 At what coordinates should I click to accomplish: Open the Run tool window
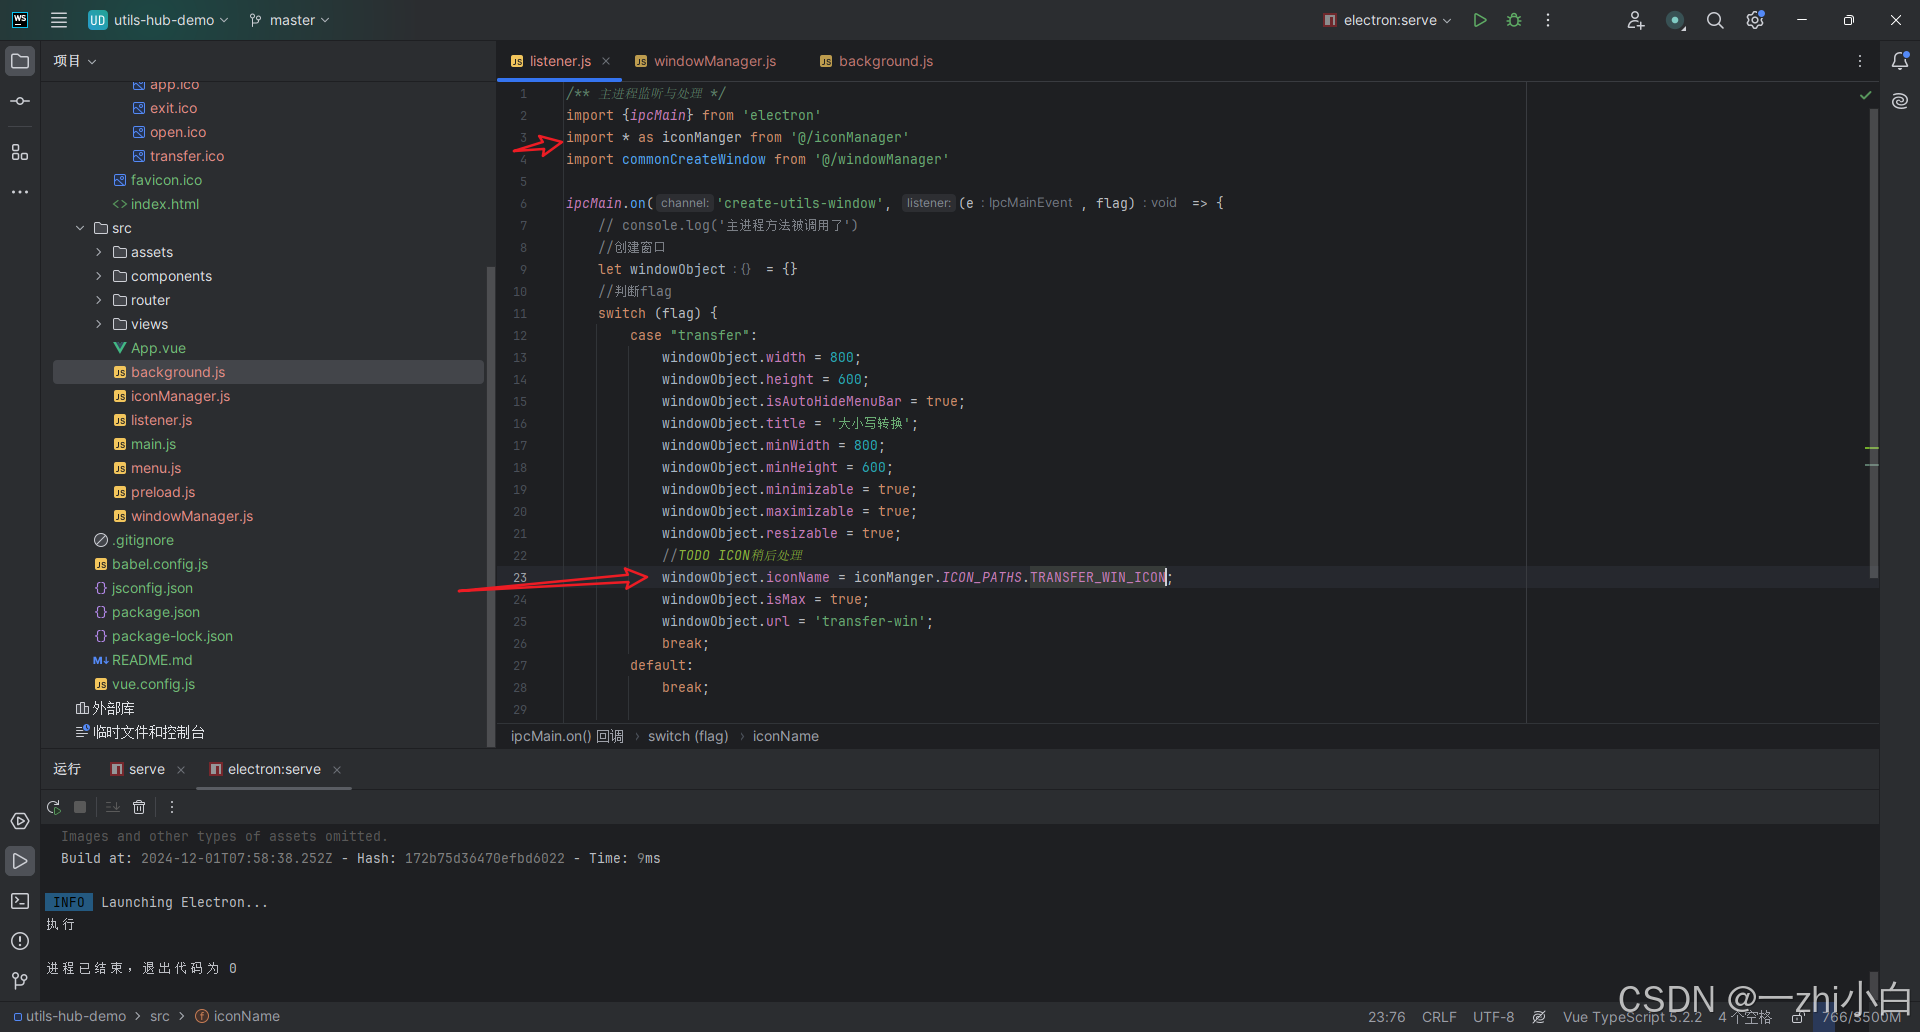point(20,861)
